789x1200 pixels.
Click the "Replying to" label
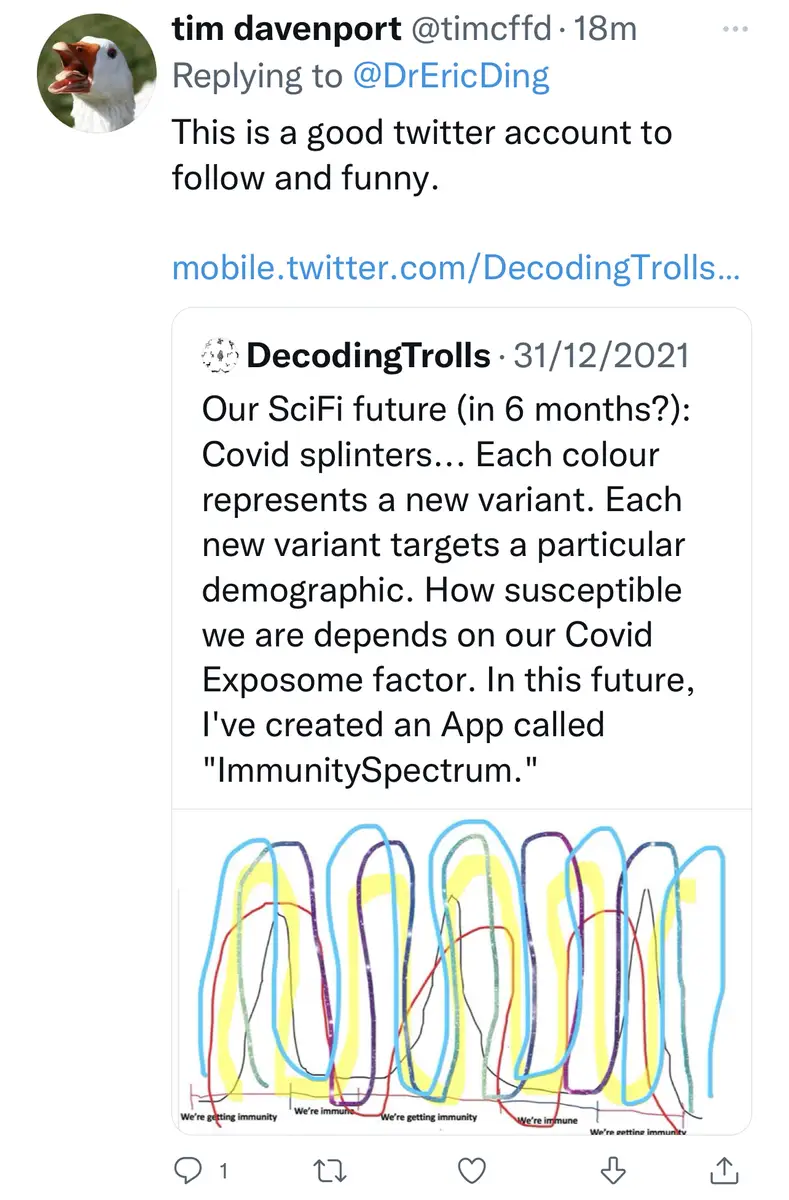256,78
